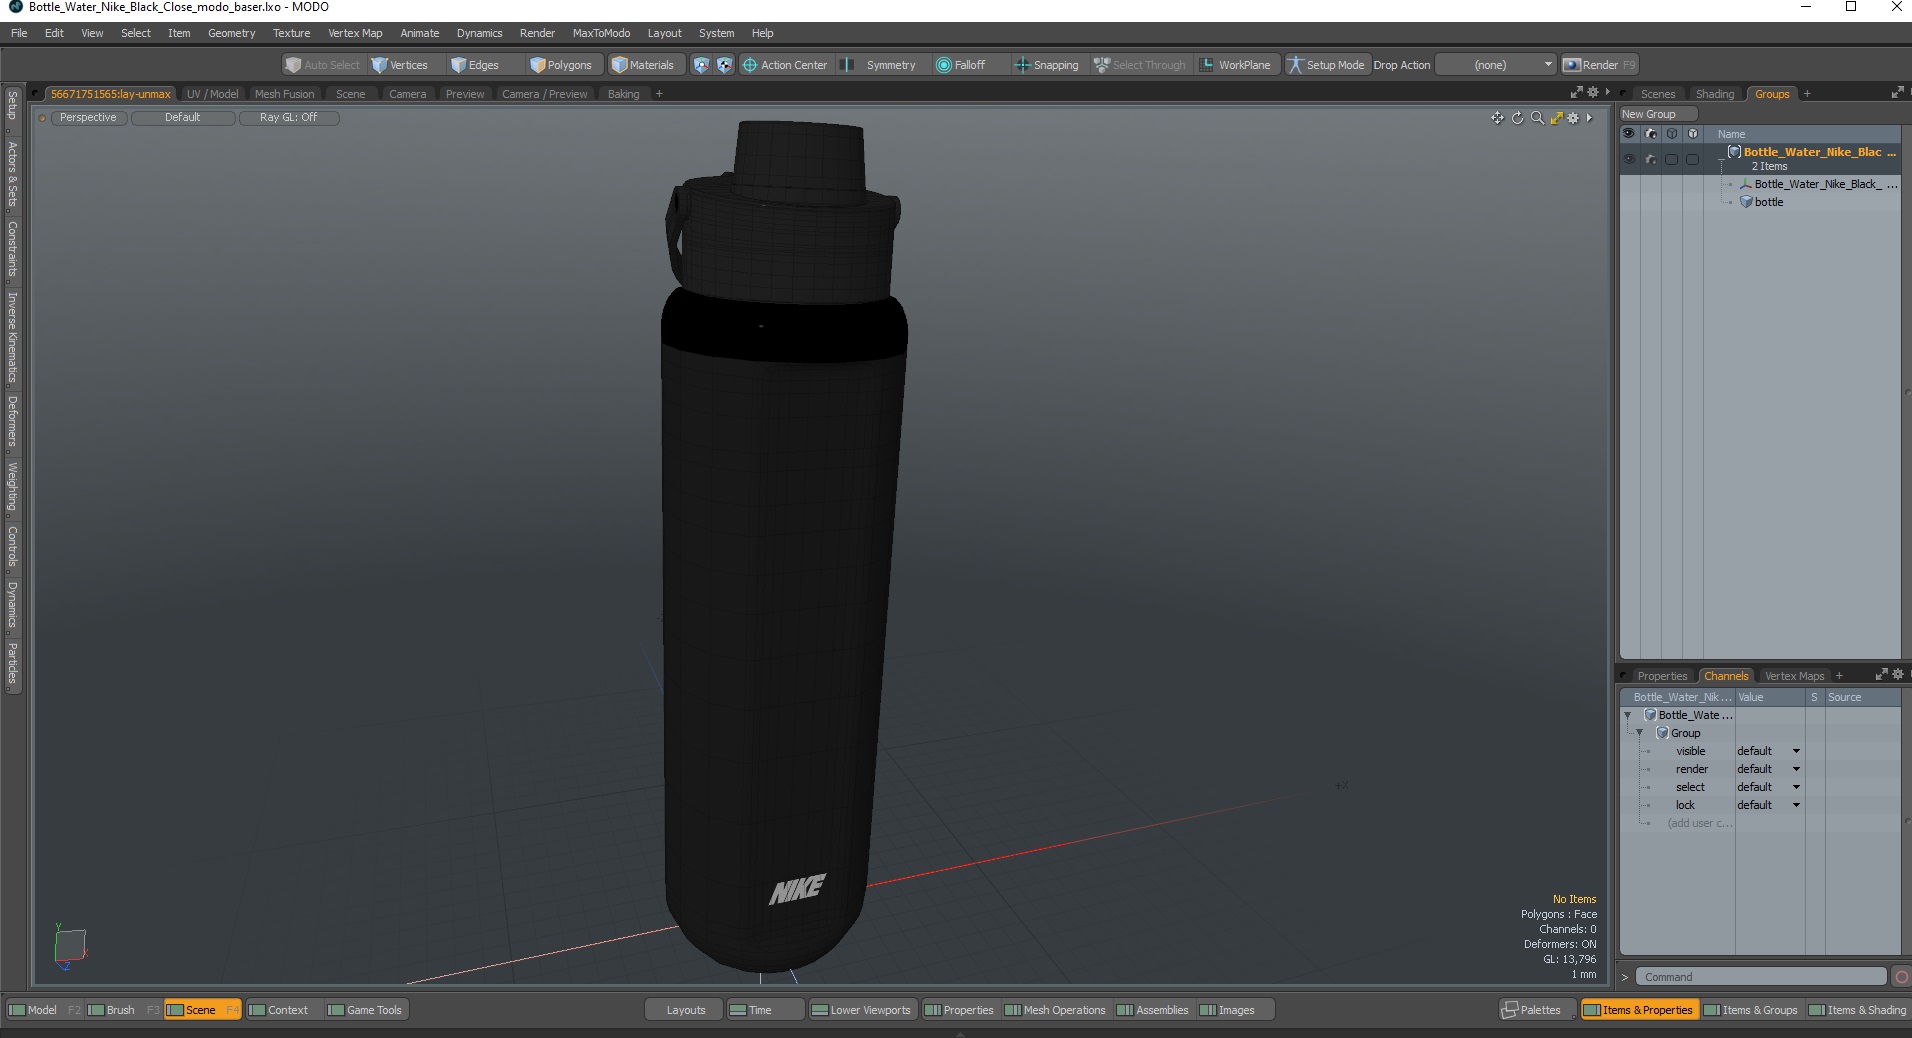The image size is (1912, 1038).
Task: Click the Items selection mode cube icon
Action: [701, 65]
